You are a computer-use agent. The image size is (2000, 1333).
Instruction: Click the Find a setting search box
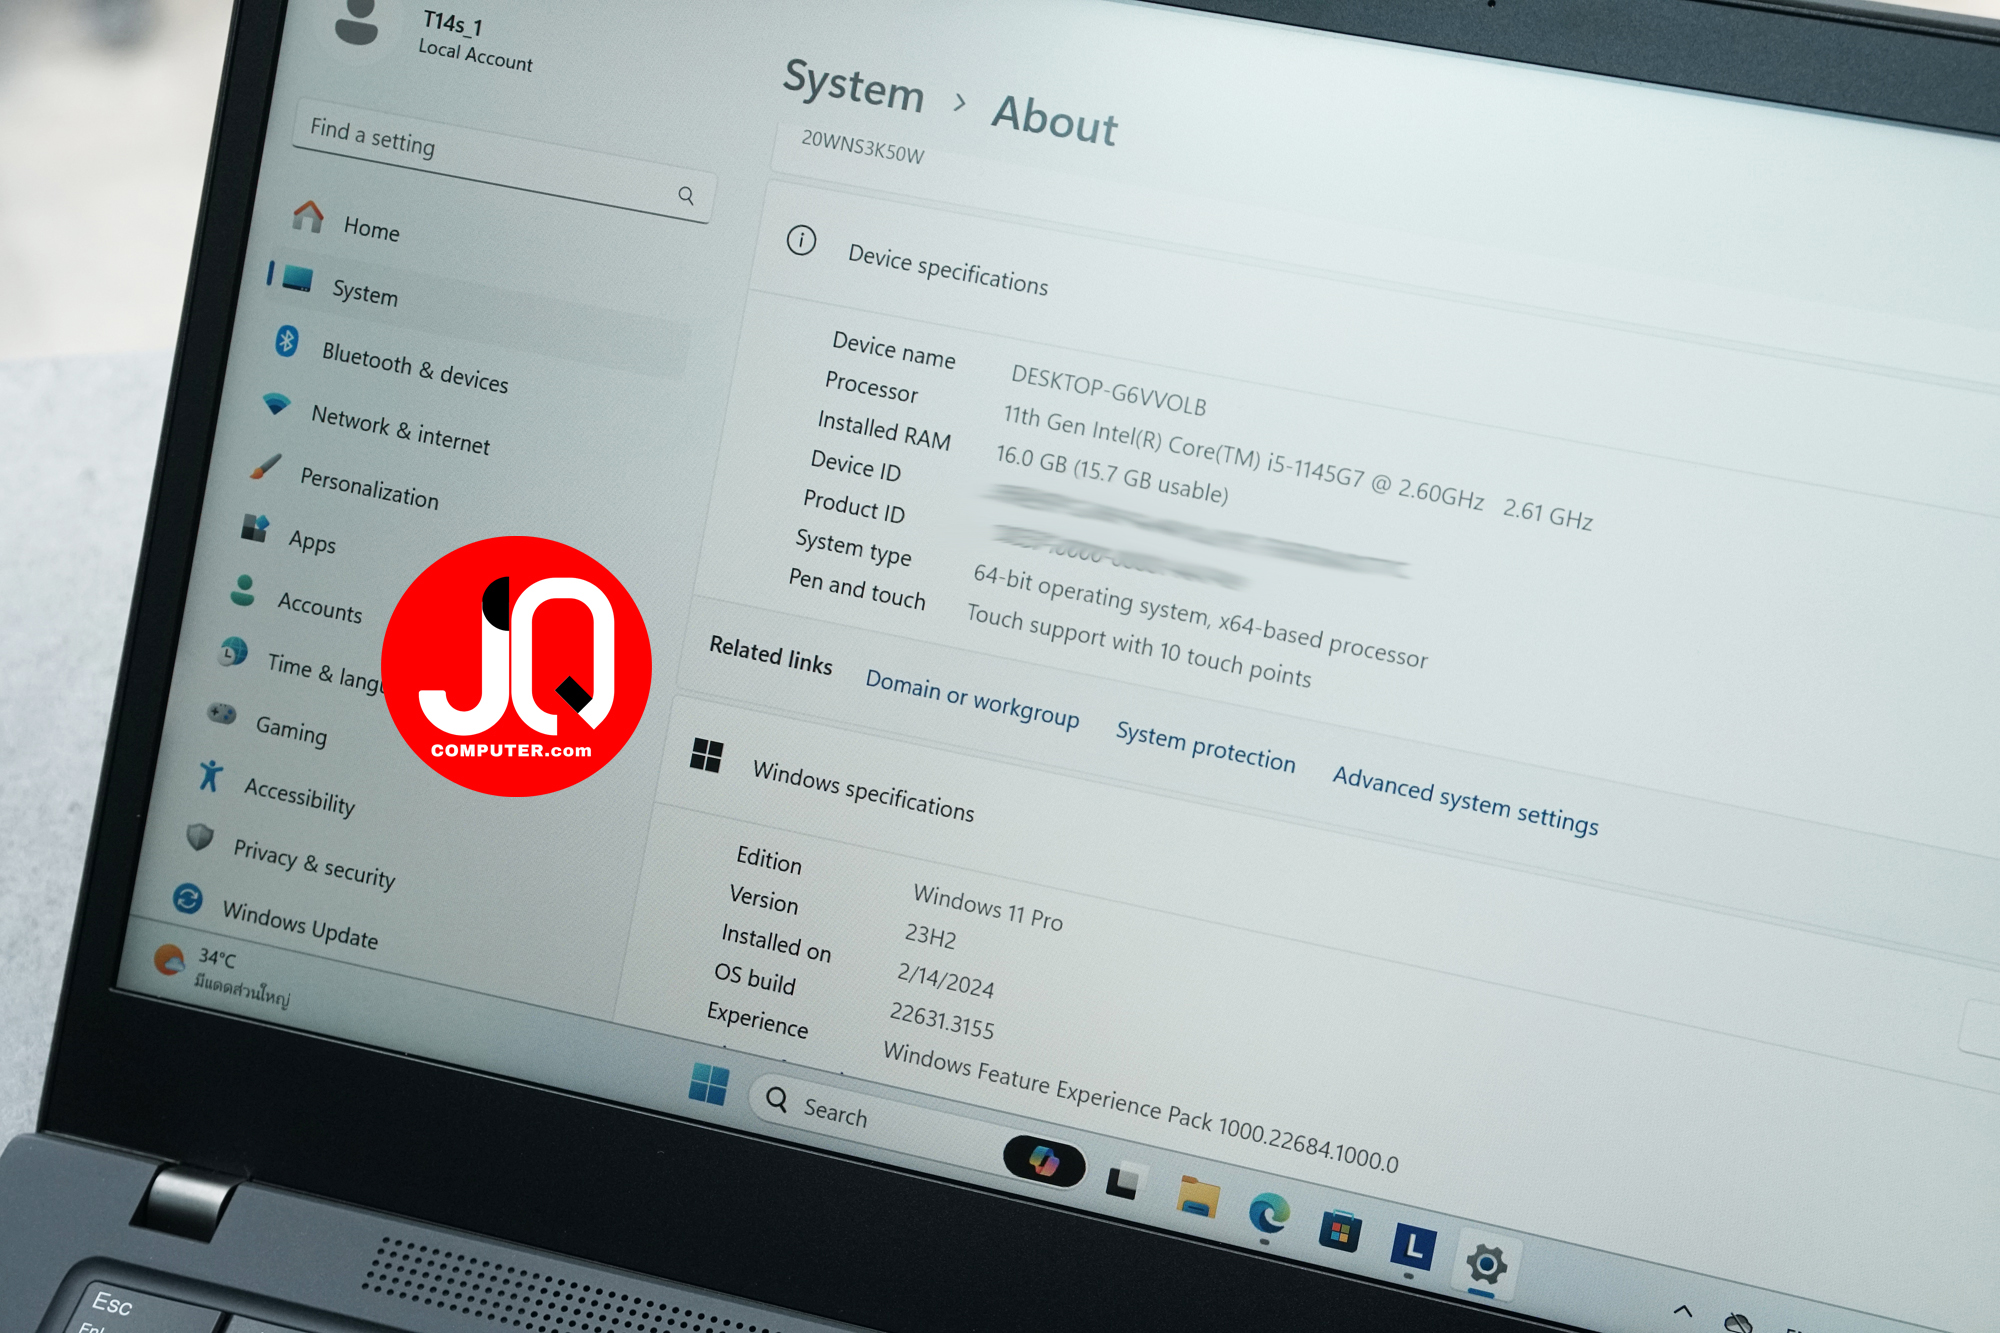click(x=502, y=161)
